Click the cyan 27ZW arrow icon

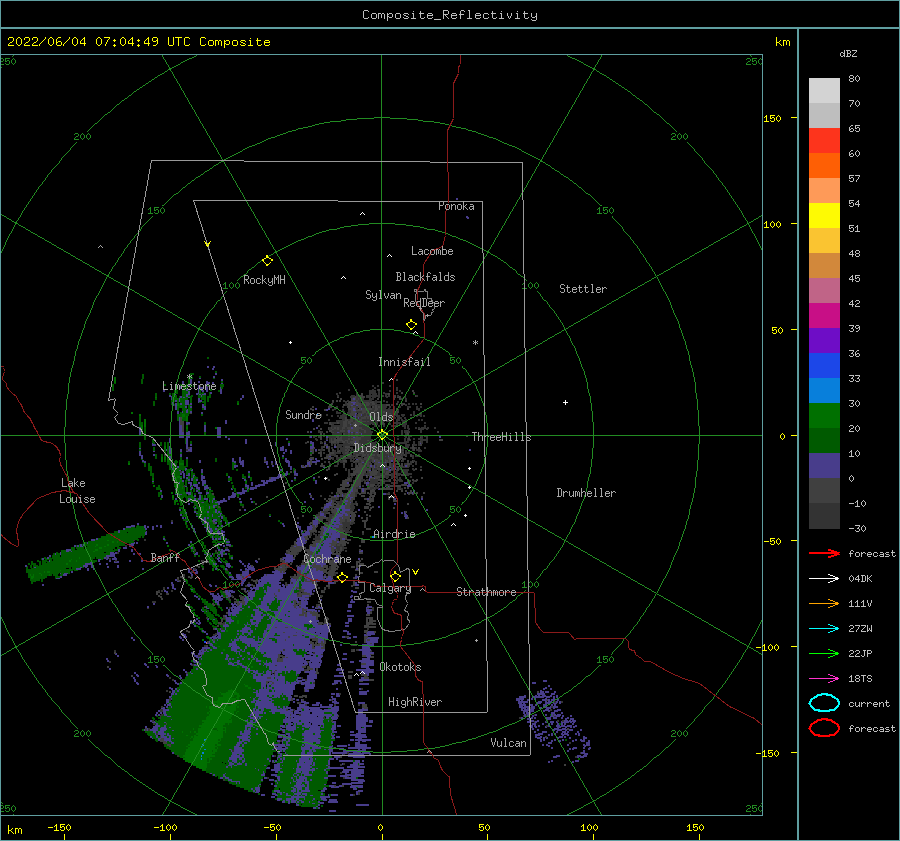(x=824, y=629)
